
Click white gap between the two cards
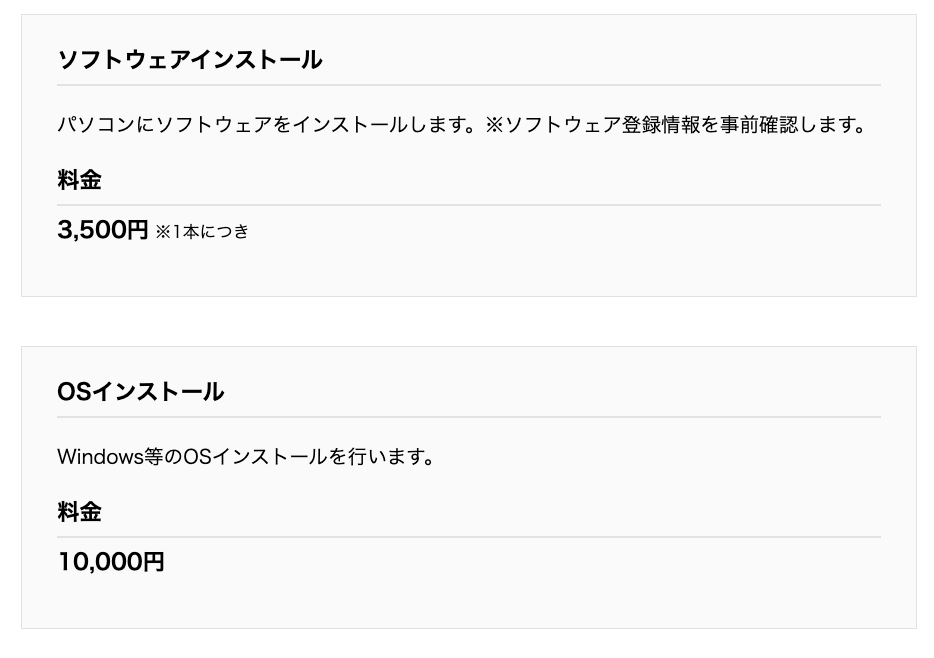469,321
